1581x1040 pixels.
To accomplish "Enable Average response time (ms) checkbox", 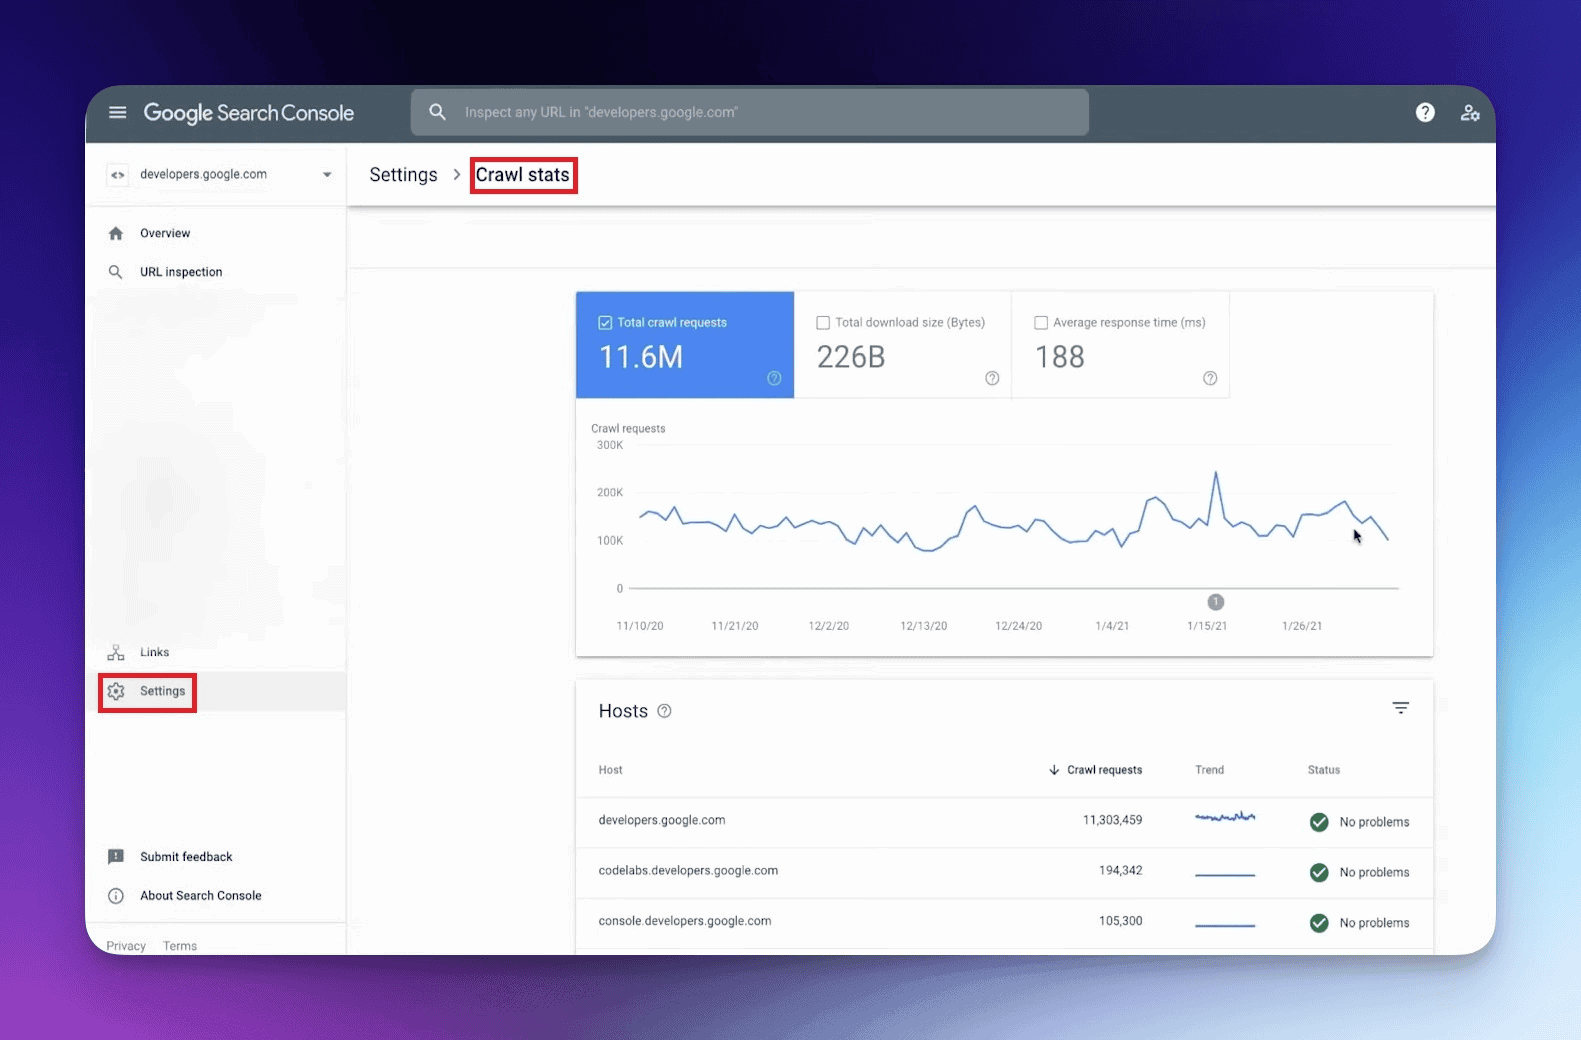I will pos(1041,323).
